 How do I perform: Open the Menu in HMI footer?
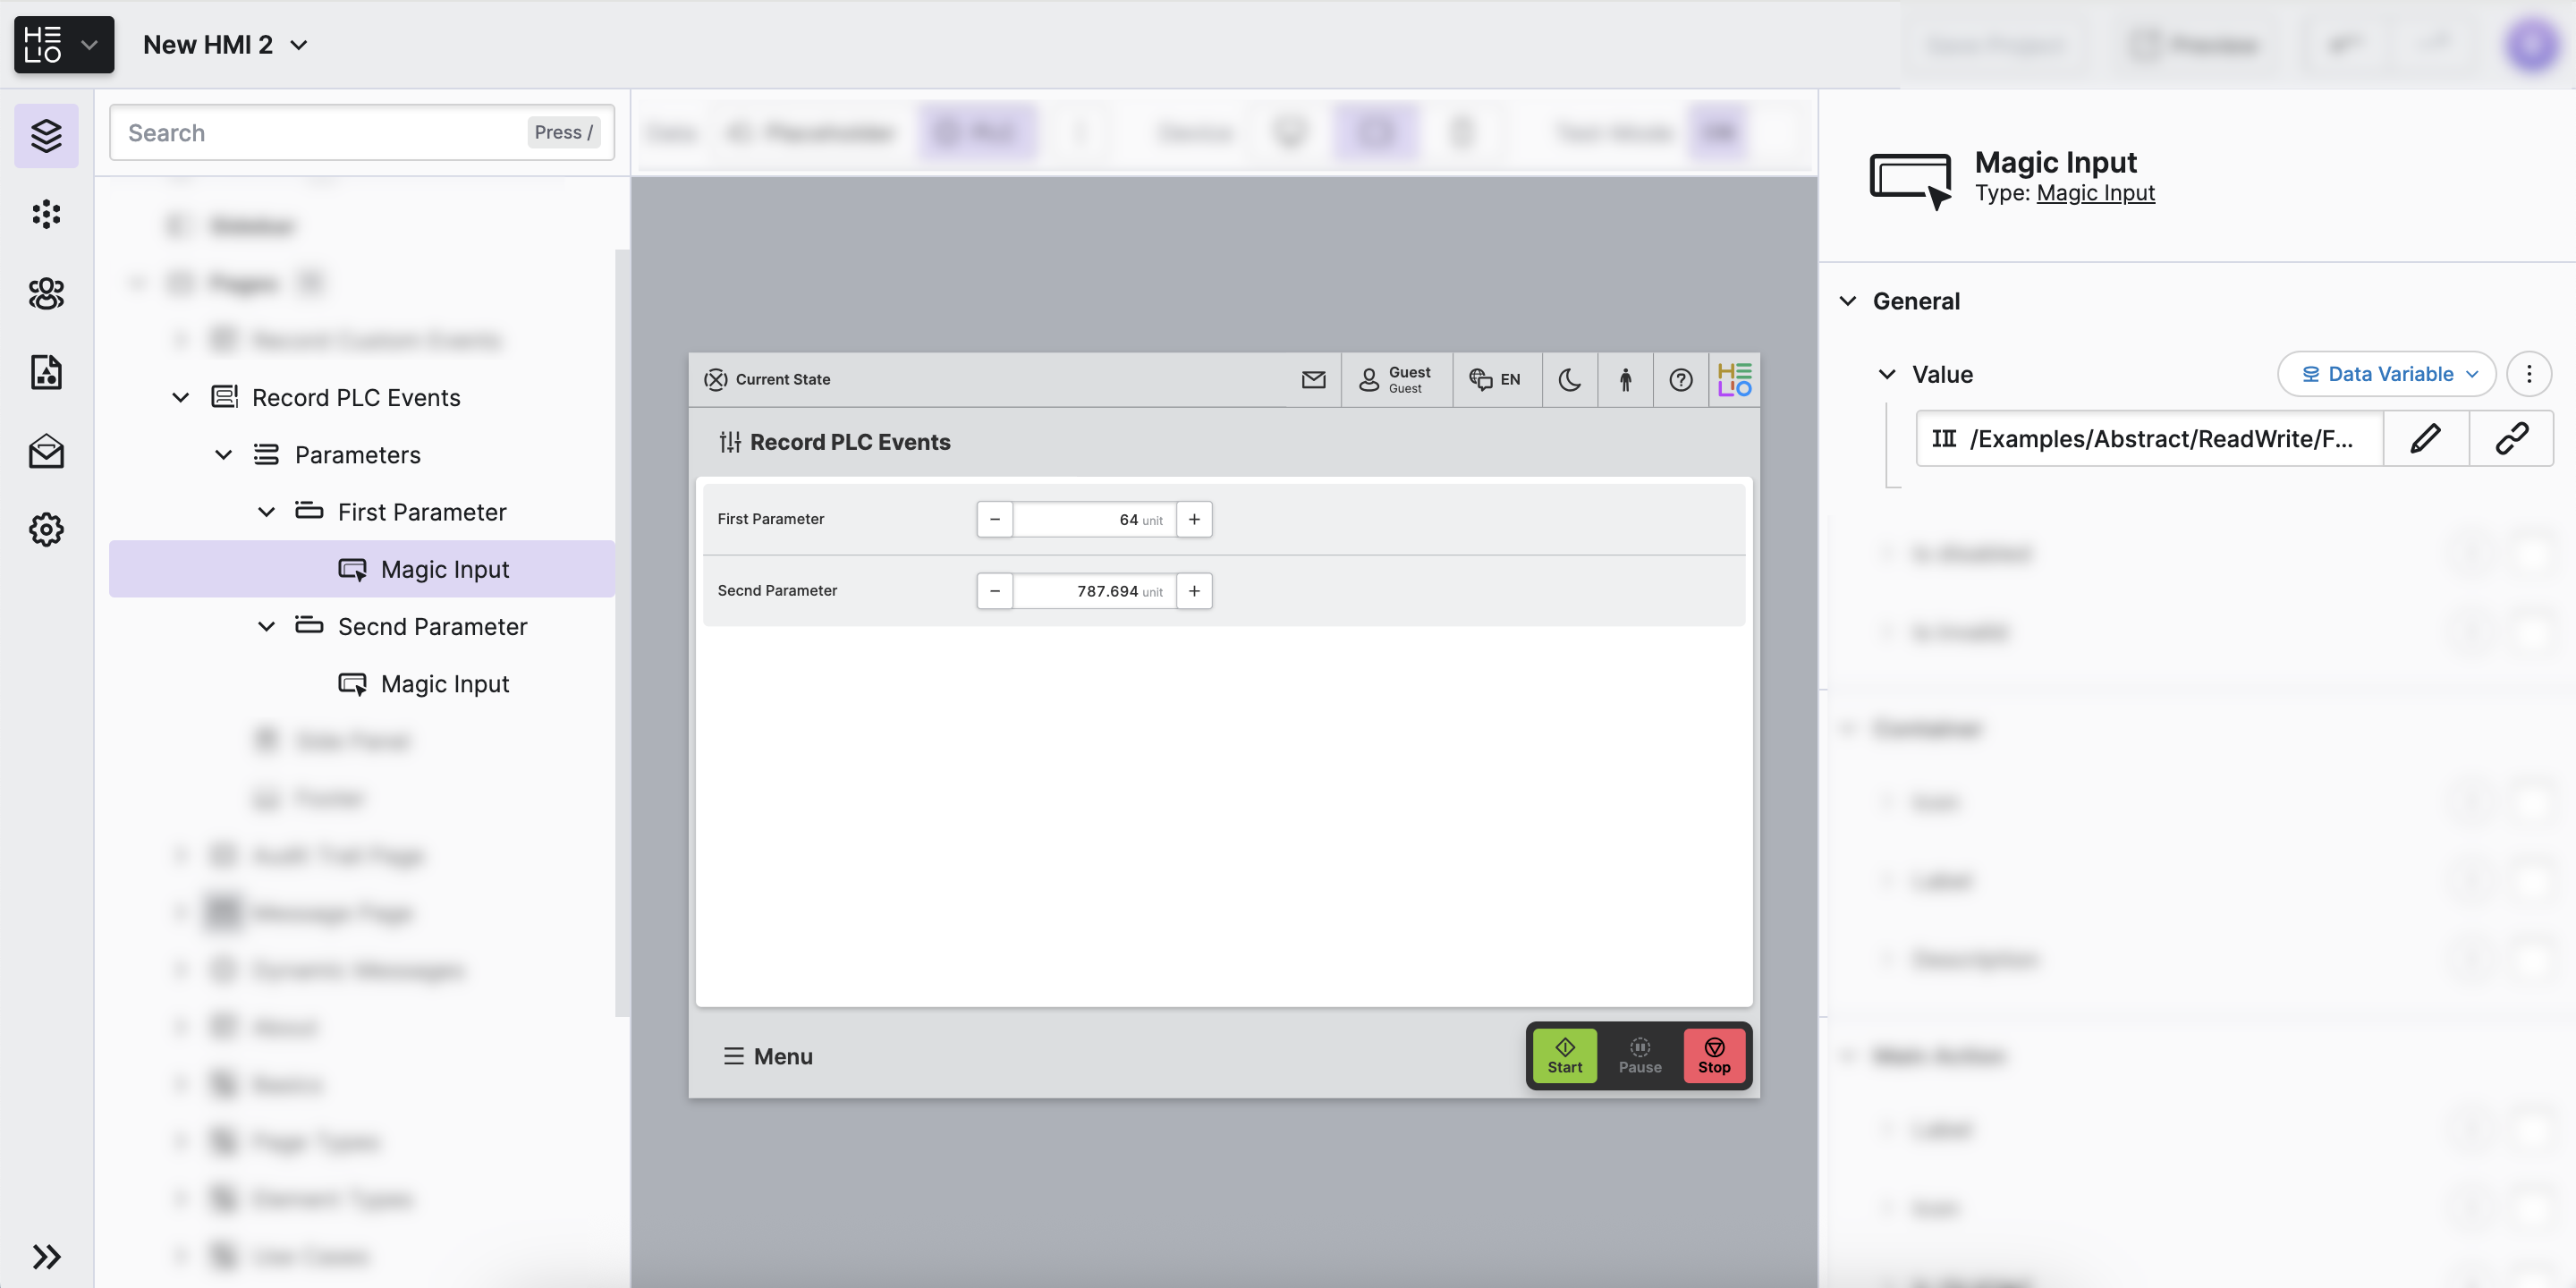(767, 1056)
